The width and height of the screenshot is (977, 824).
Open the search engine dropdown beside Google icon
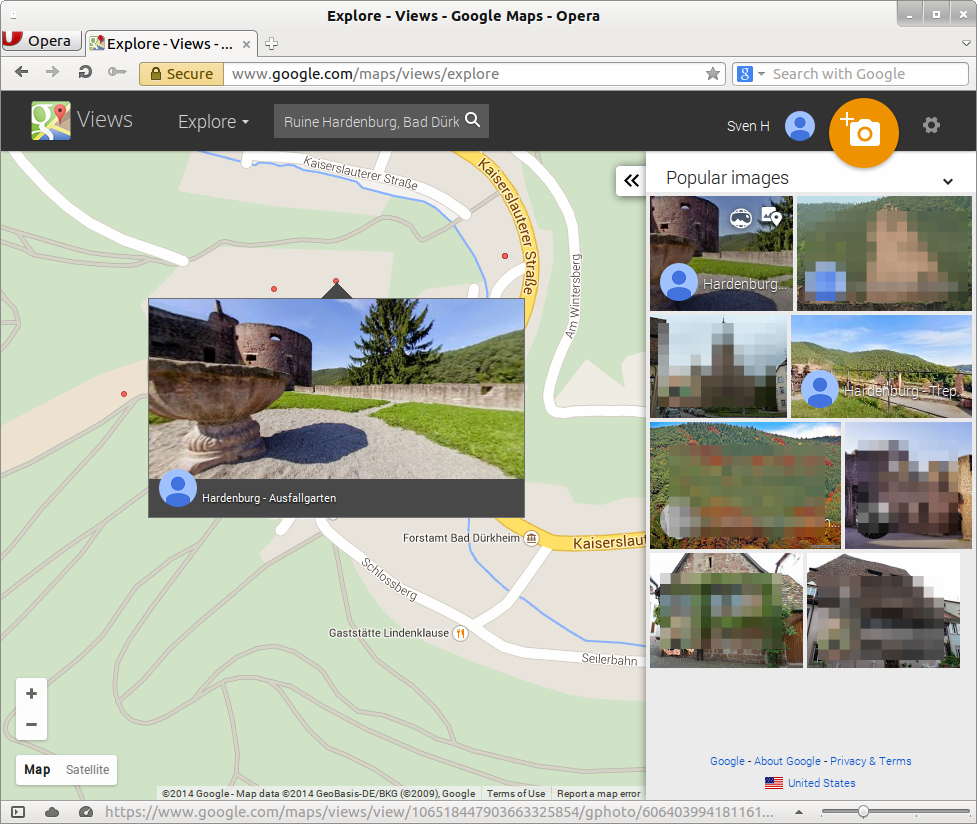[759, 73]
